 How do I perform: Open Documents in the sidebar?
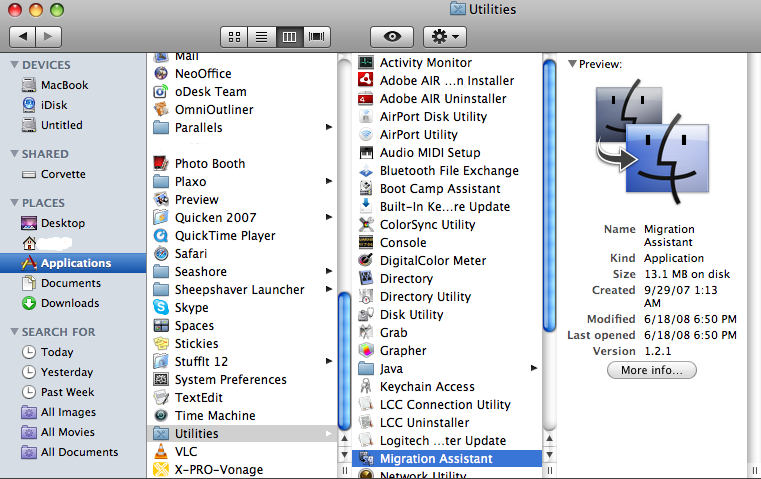click(73, 283)
